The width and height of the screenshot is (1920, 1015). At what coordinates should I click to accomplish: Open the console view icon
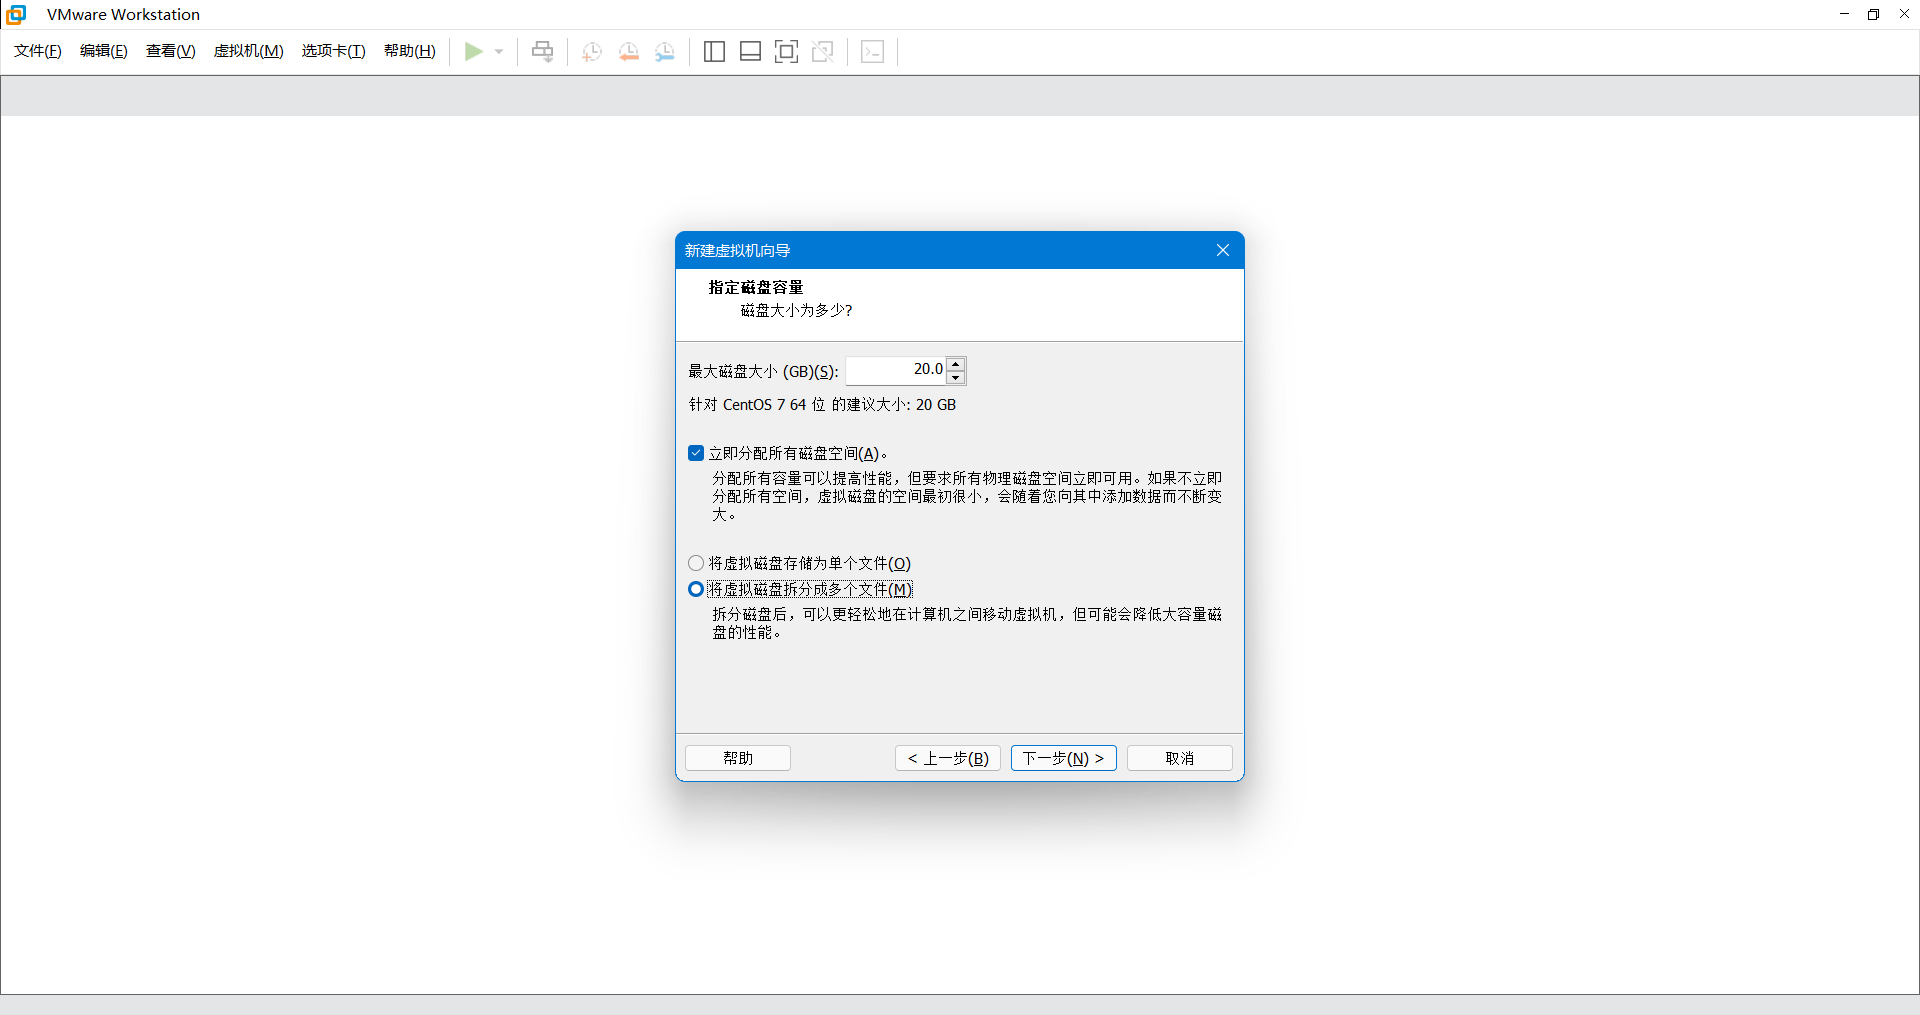[x=873, y=51]
